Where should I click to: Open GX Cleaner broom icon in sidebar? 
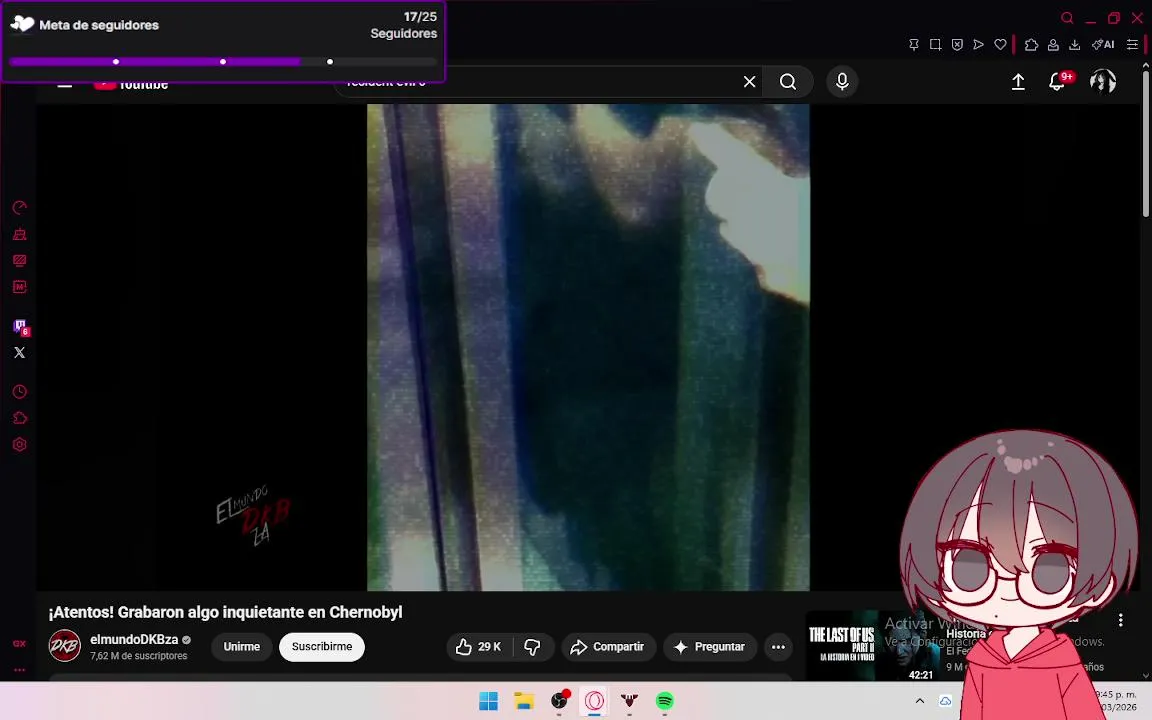click(x=20, y=234)
